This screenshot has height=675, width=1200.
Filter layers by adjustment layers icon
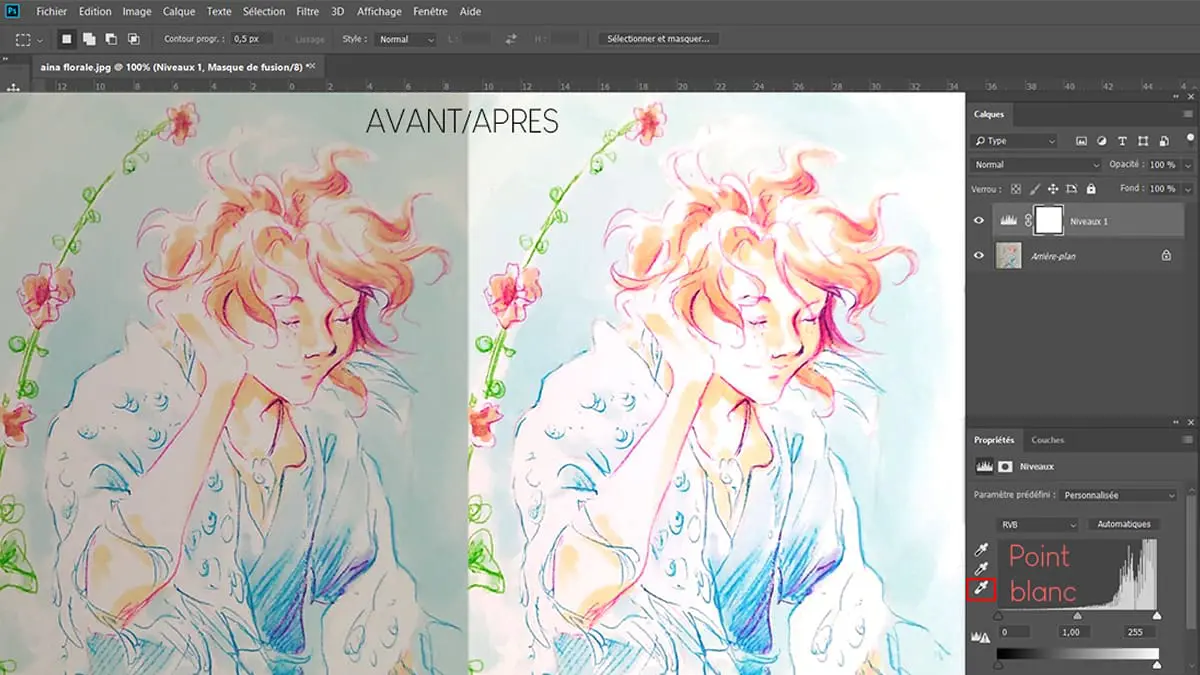point(1102,141)
